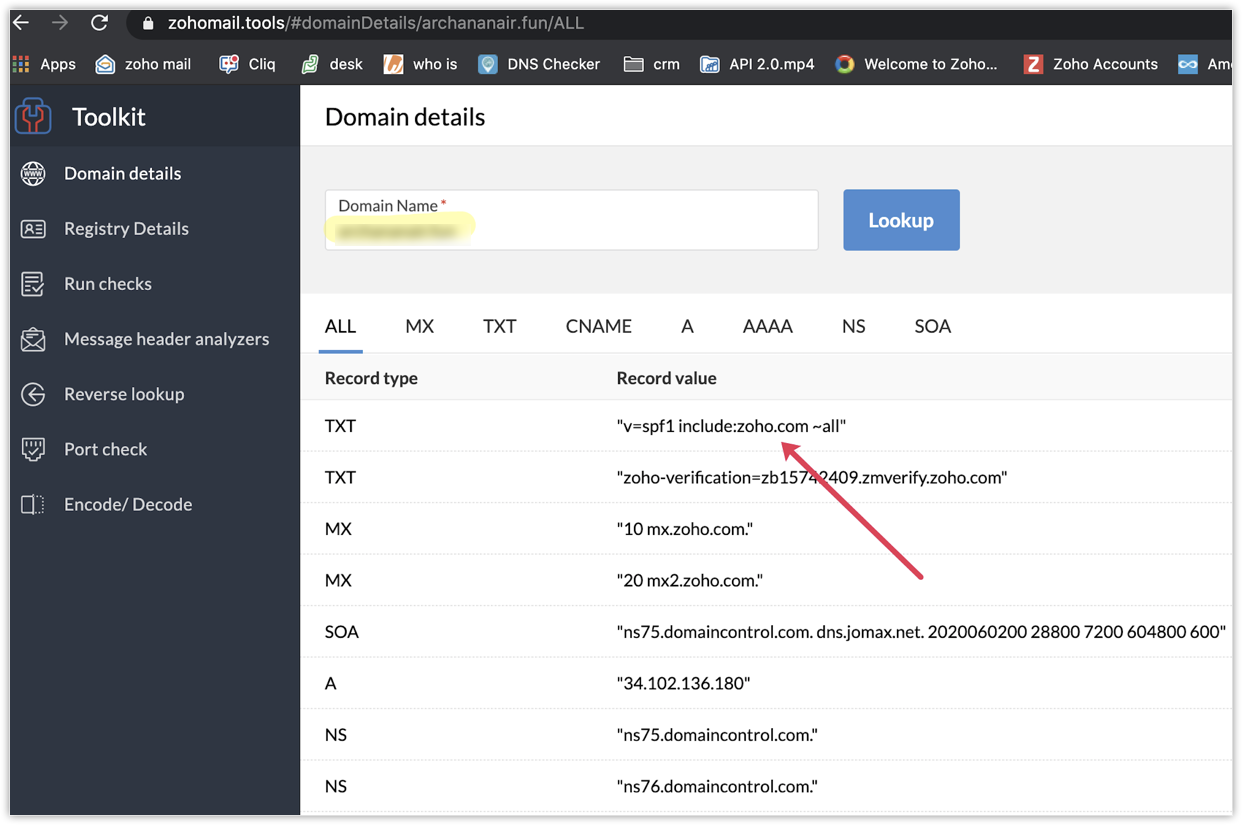Click the Toolkit logo icon
Screen dimensions: 1242x825
pos(33,116)
